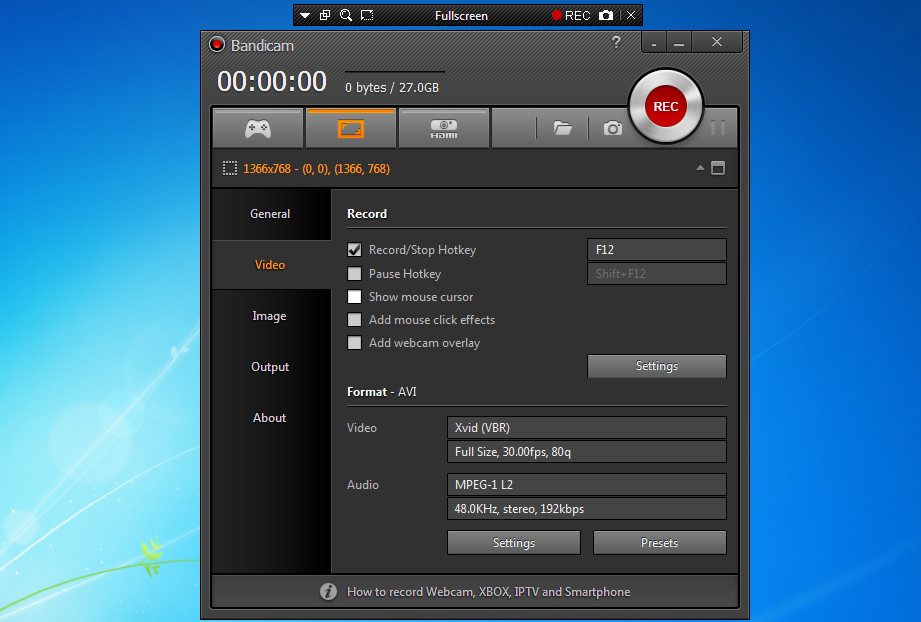Click the info icon in the bottom bar
Viewport: 921px width, 622px height.
(x=328, y=592)
